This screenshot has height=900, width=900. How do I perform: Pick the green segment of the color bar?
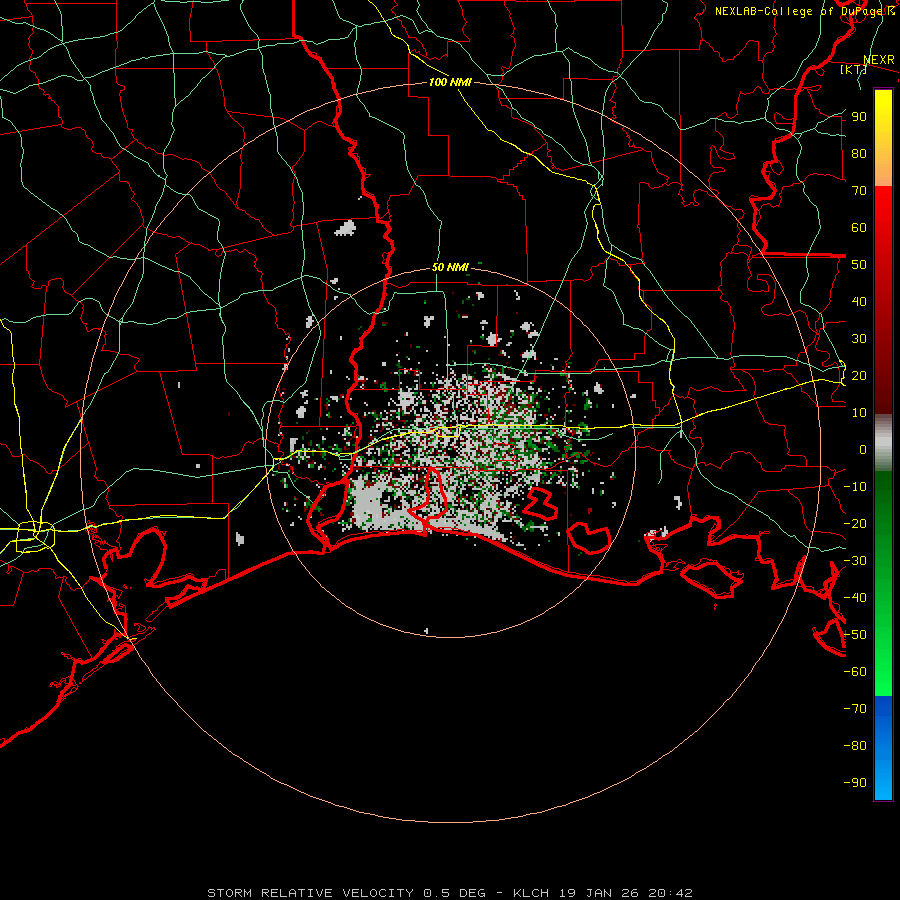click(883, 584)
